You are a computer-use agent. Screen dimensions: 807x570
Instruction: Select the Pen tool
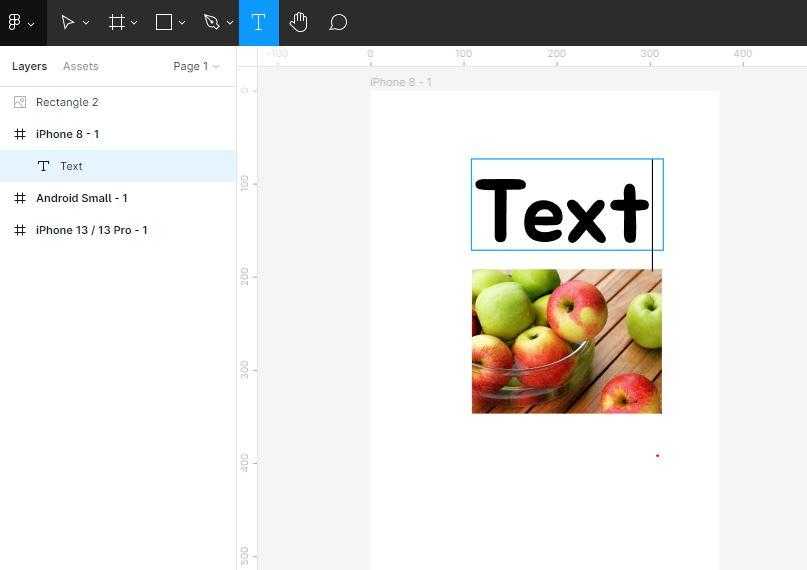(x=211, y=22)
